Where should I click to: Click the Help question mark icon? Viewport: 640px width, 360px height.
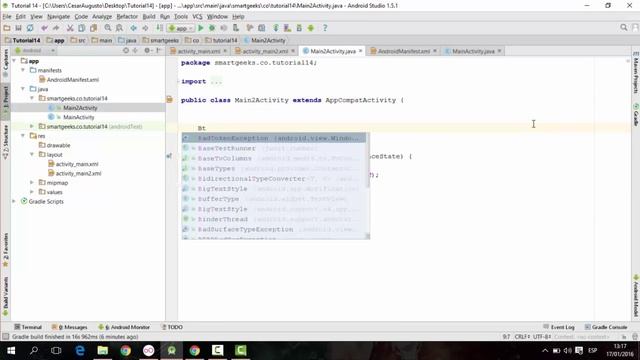click(x=325, y=28)
